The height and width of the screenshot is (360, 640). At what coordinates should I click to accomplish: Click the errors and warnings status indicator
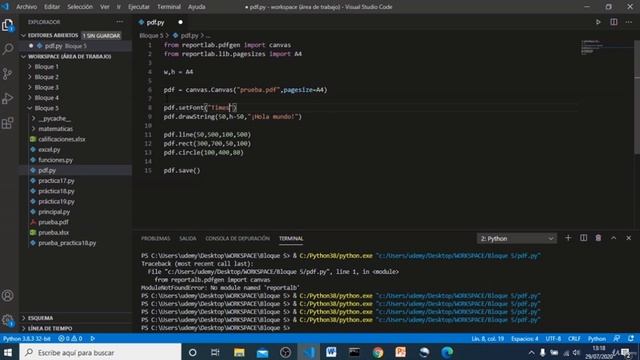(x=70, y=338)
